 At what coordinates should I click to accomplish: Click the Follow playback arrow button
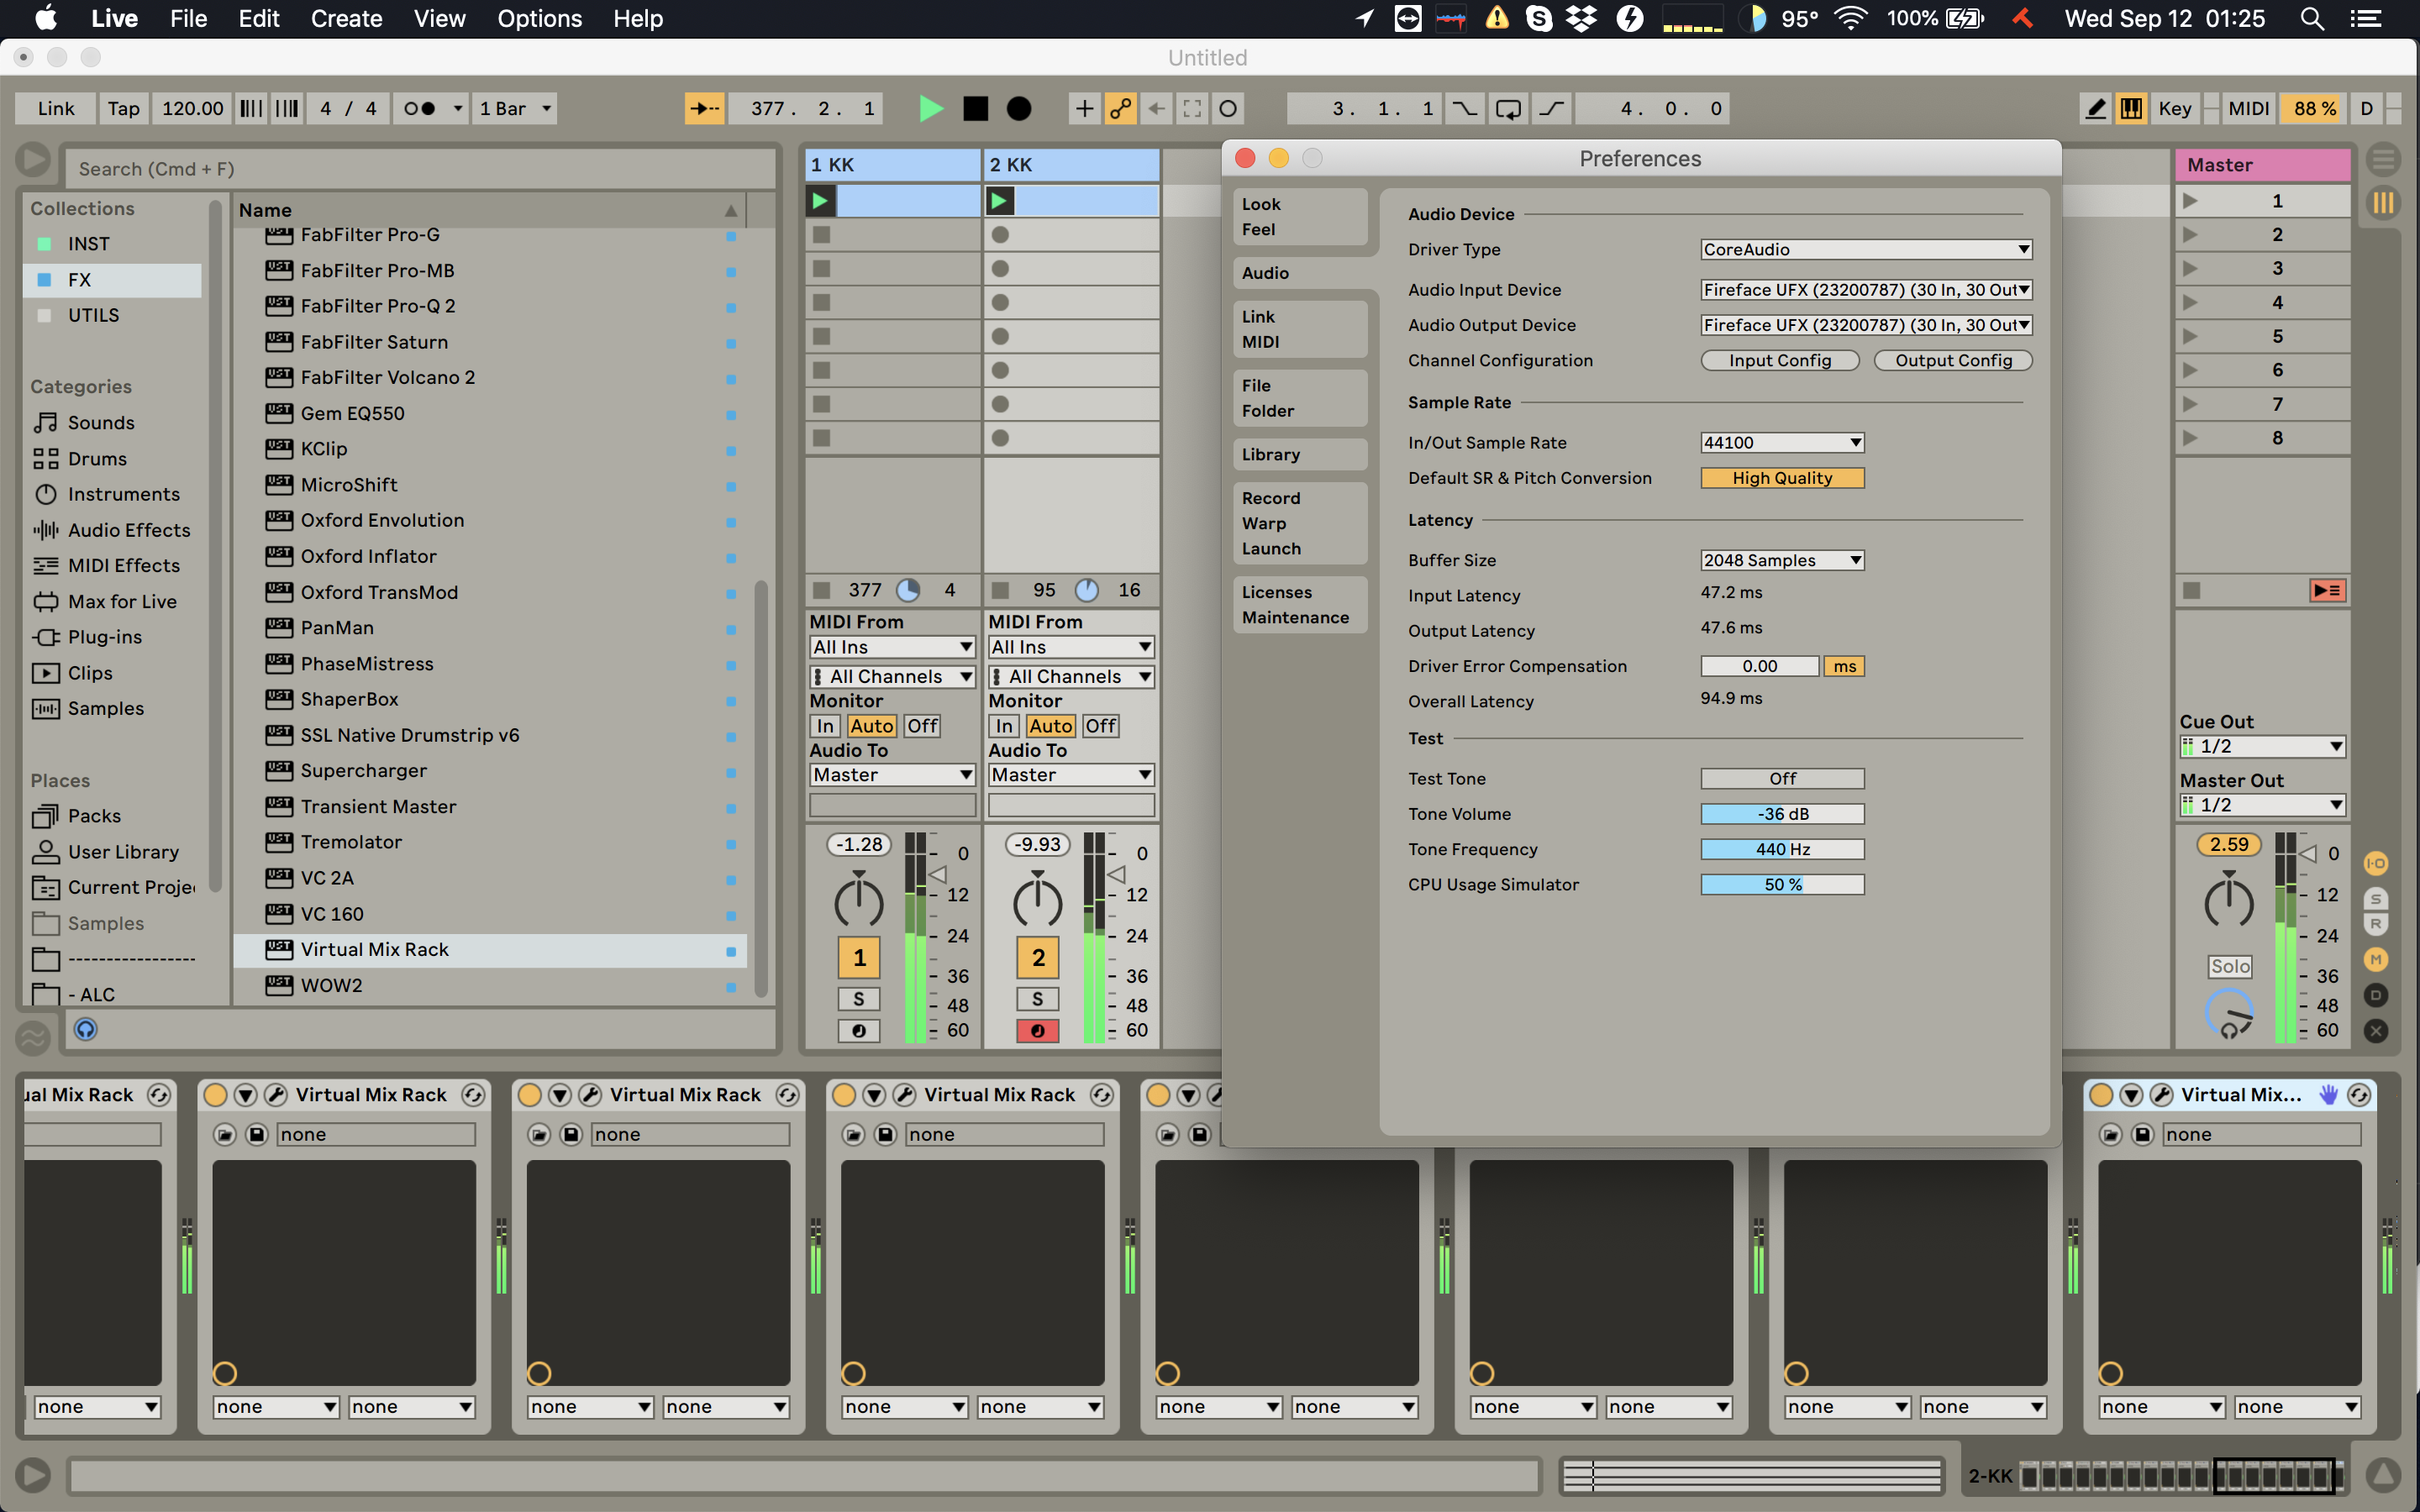click(704, 108)
